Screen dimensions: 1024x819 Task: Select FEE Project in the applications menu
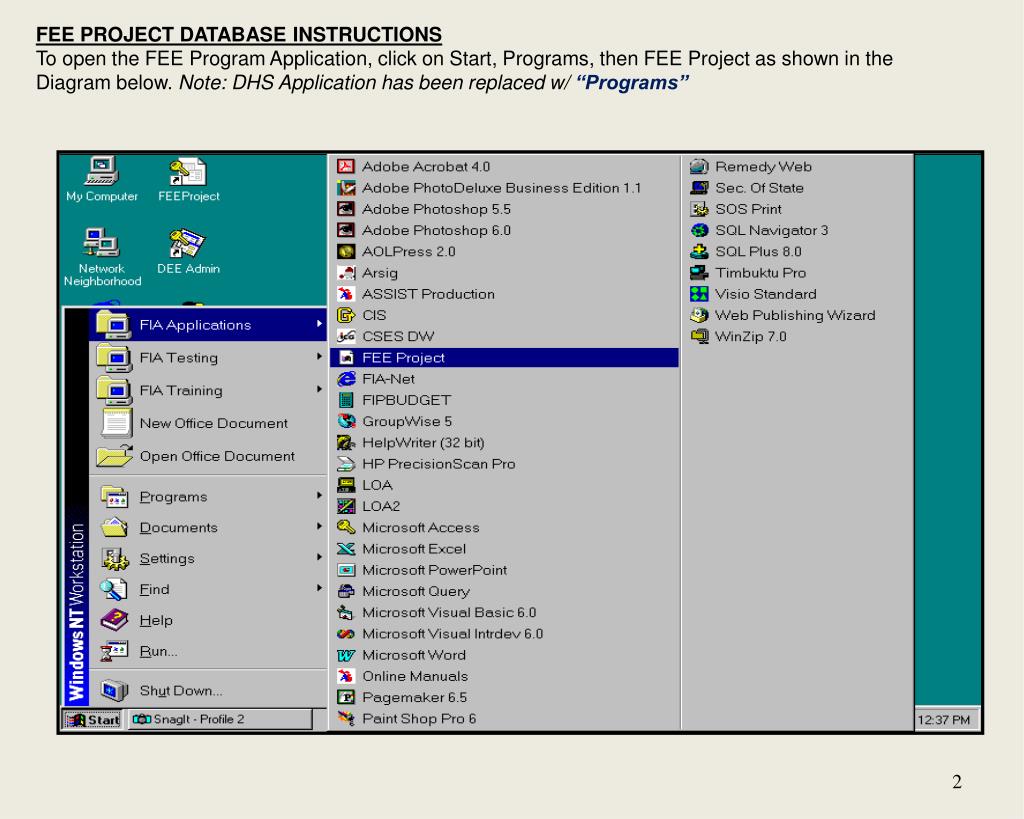pos(505,358)
